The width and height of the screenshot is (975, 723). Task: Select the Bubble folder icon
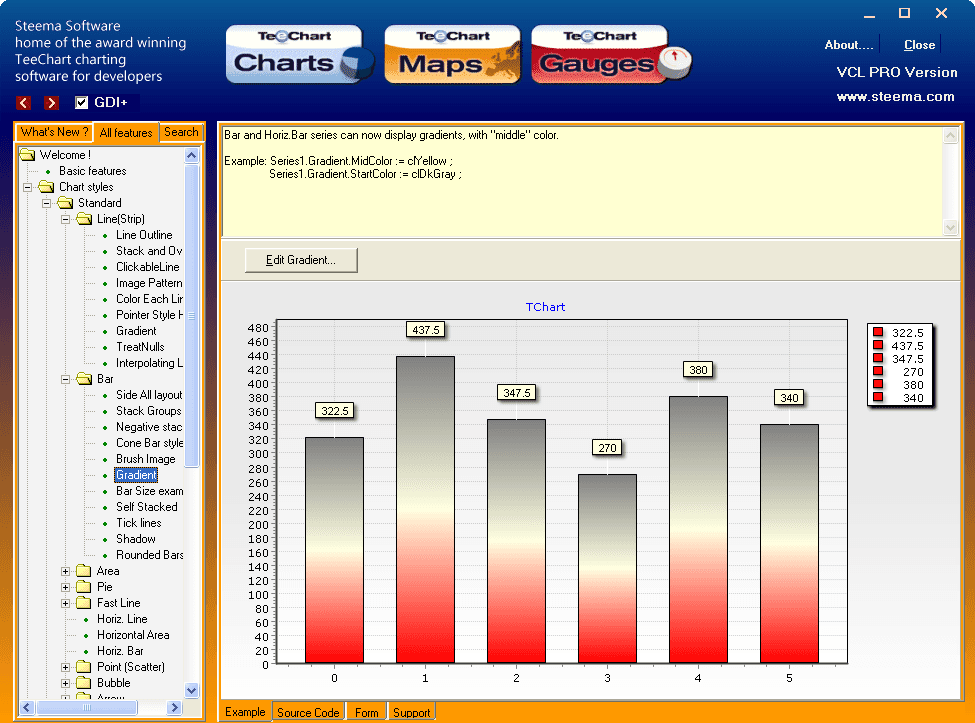click(84, 683)
